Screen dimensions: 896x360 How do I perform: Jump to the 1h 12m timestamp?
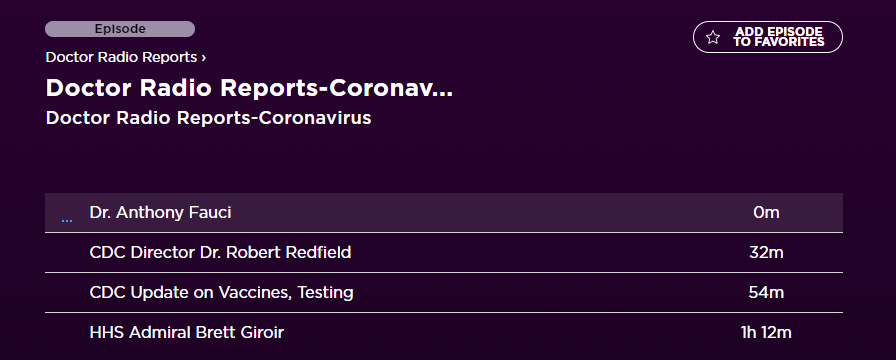click(766, 333)
